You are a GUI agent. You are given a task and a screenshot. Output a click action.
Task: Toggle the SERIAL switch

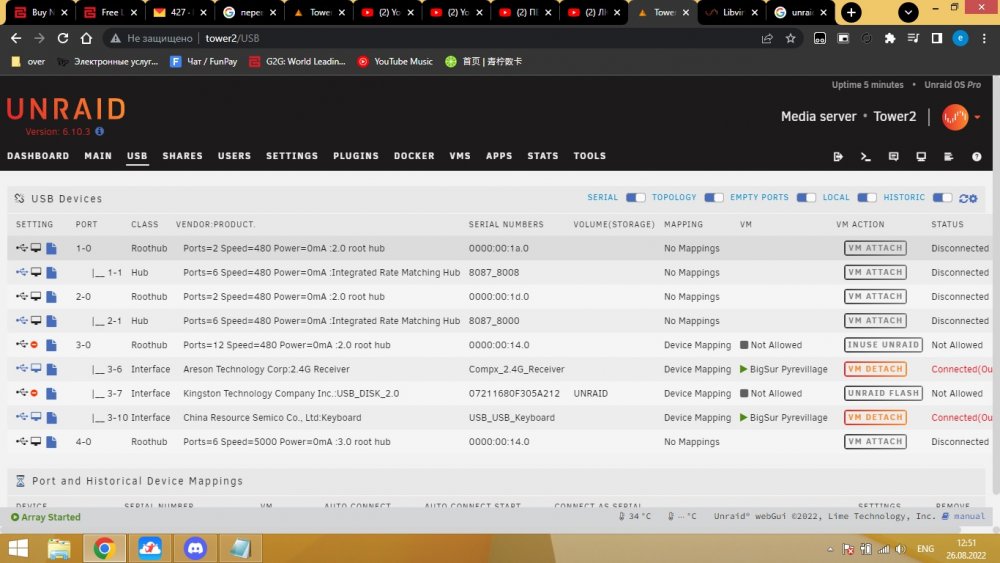(x=635, y=198)
